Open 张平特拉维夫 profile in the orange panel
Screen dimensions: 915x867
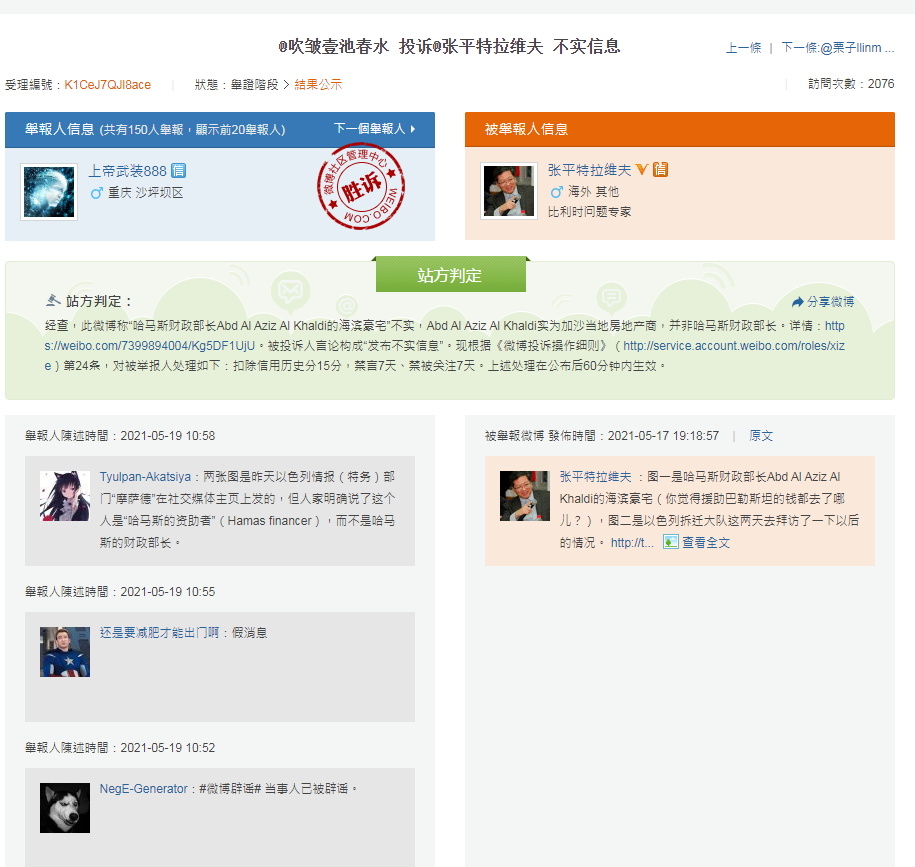tap(589, 170)
